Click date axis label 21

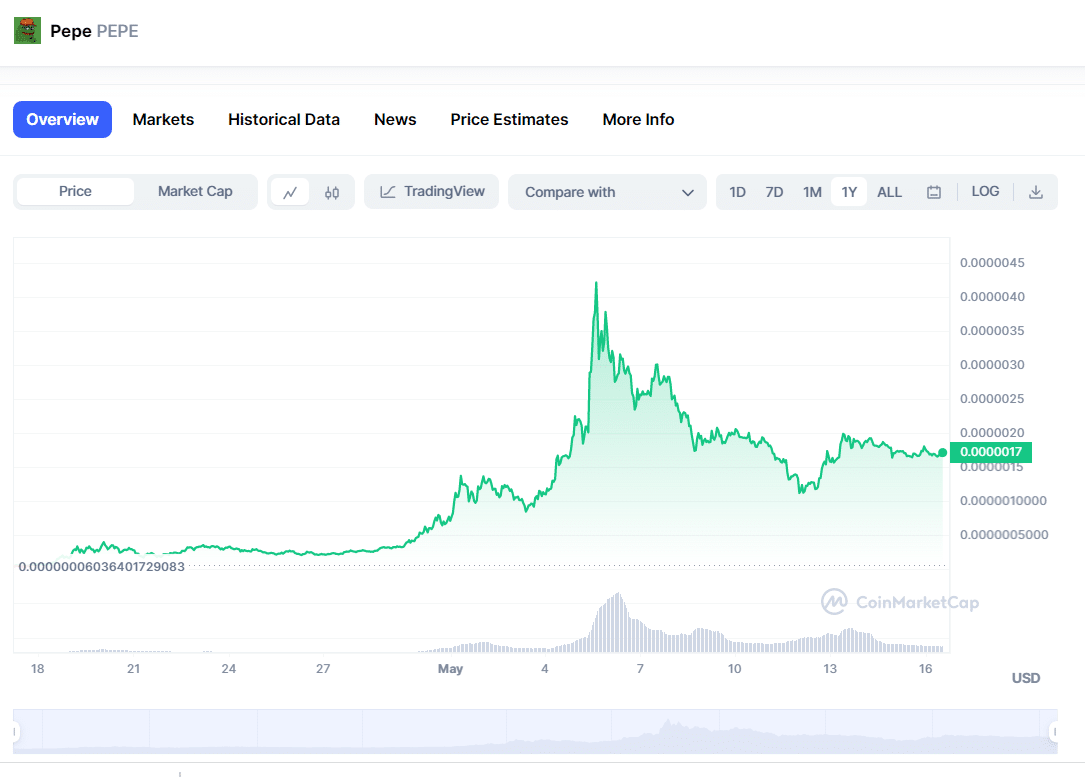134,668
